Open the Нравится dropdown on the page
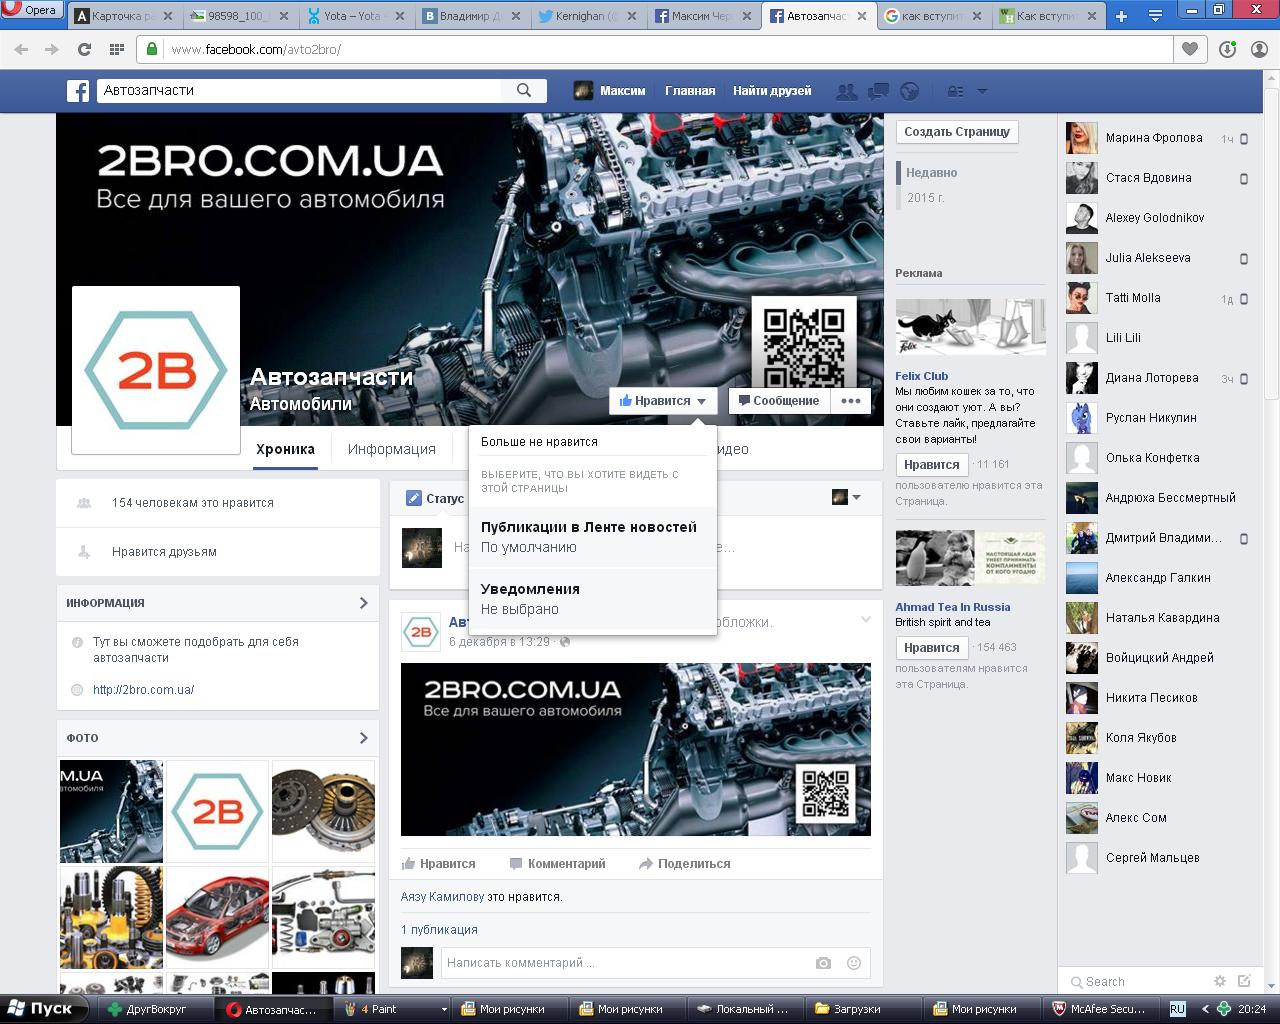The image size is (1280, 1024). coord(663,401)
